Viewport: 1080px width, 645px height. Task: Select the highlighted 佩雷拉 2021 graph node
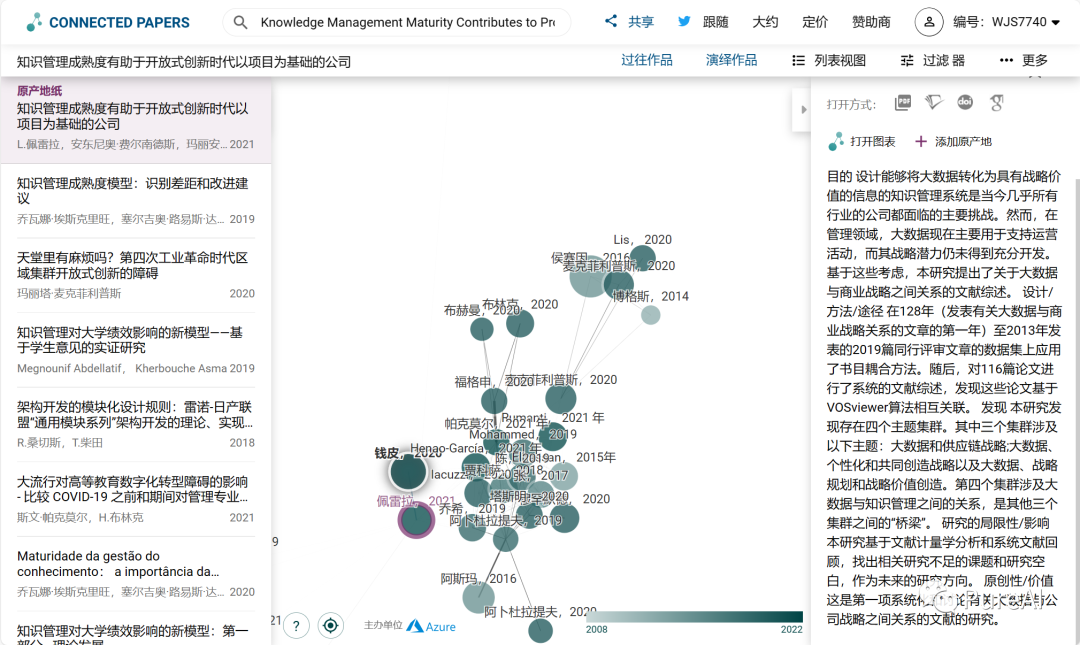point(418,521)
